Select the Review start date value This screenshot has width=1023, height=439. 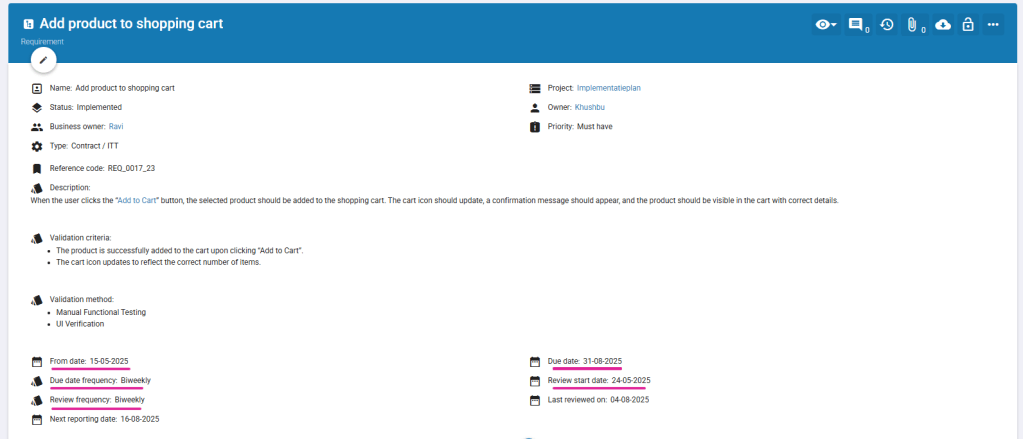pyautogui.click(x=630, y=380)
